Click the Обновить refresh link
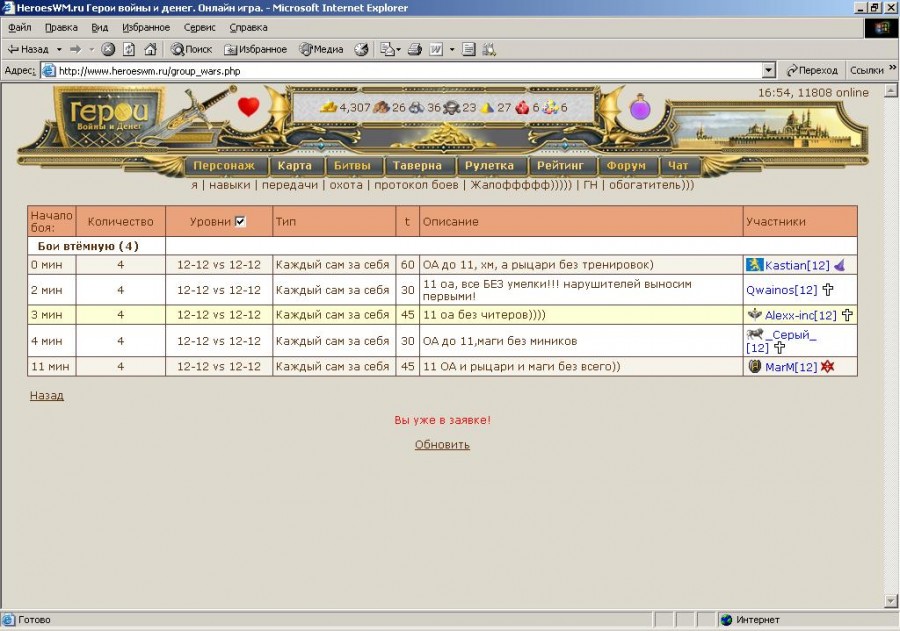 (x=442, y=445)
